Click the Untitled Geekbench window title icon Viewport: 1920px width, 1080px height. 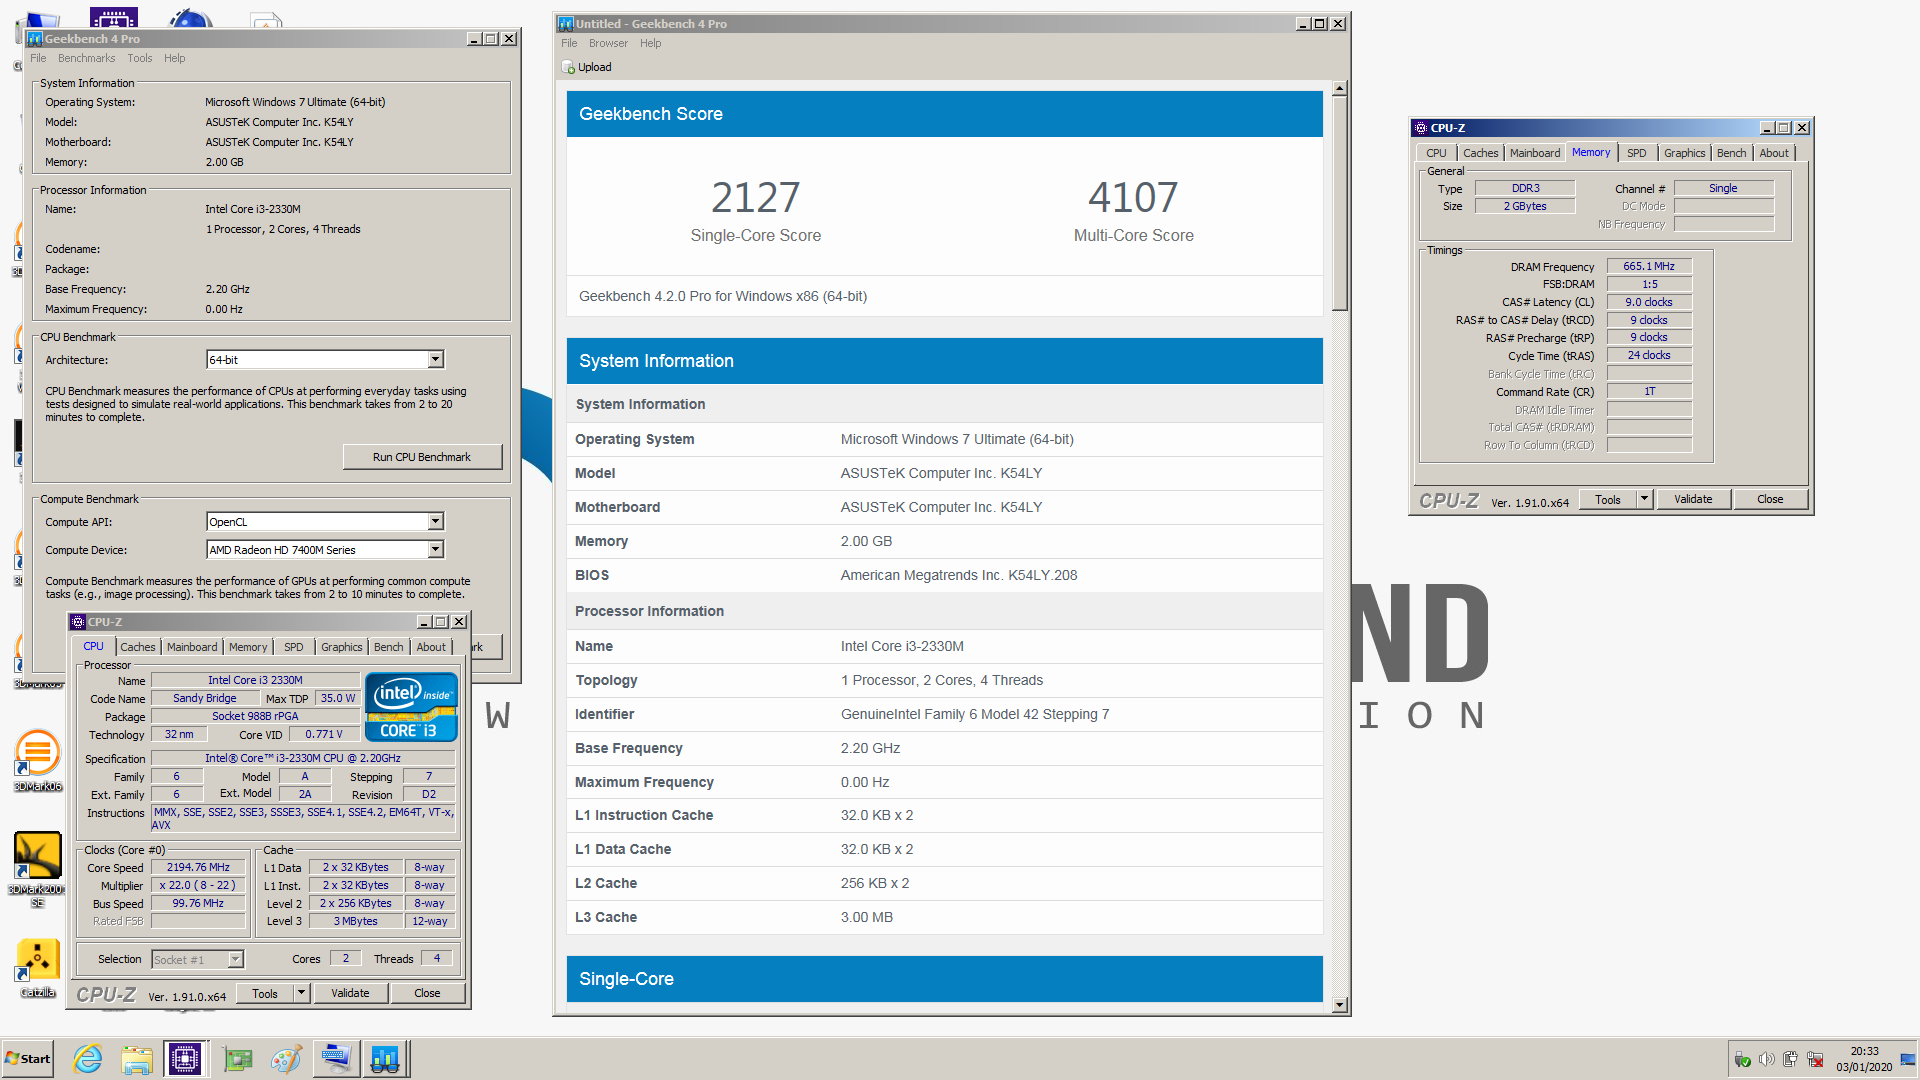coord(566,24)
